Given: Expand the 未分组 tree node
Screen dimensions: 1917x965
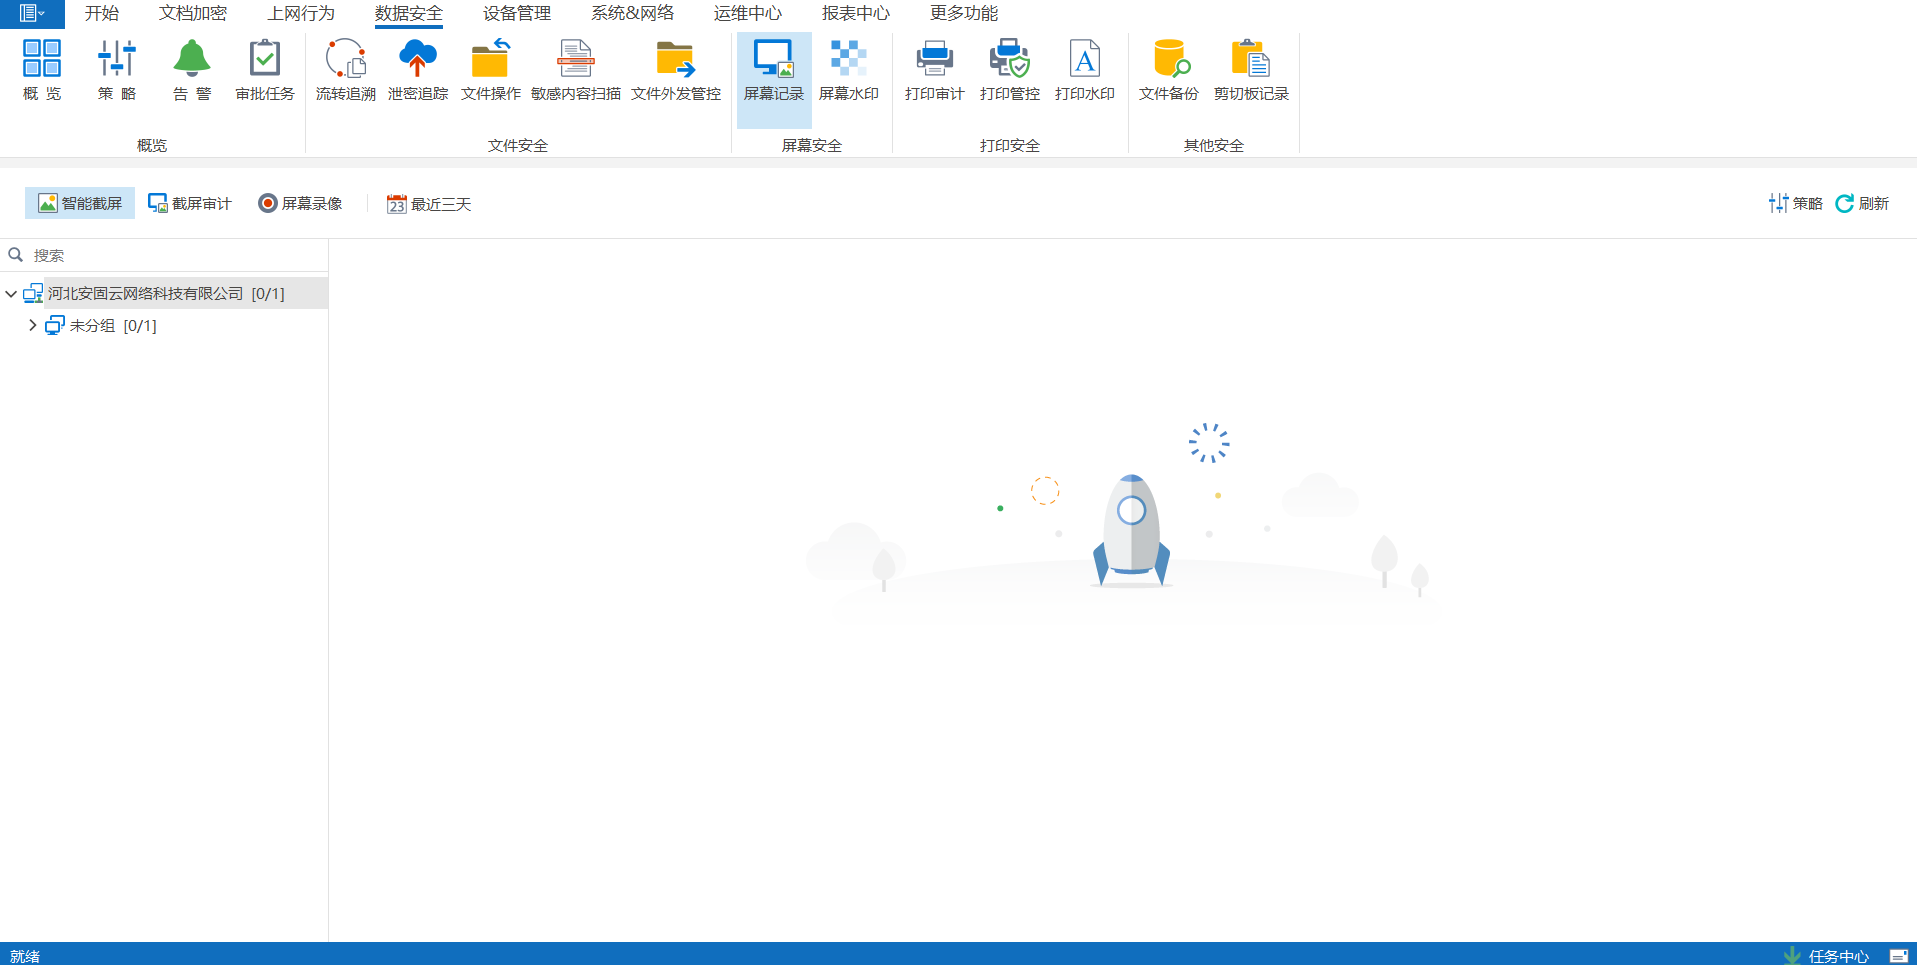Looking at the screenshot, I should 32,325.
